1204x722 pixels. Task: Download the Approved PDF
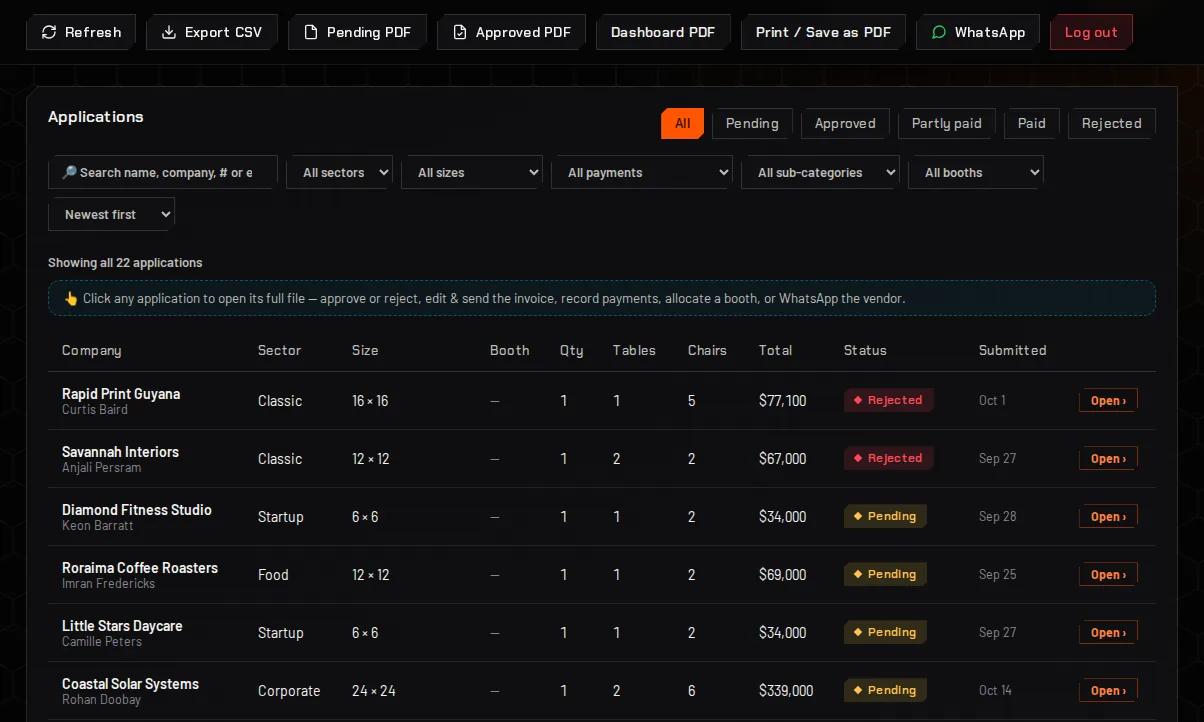[x=511, y=32]
